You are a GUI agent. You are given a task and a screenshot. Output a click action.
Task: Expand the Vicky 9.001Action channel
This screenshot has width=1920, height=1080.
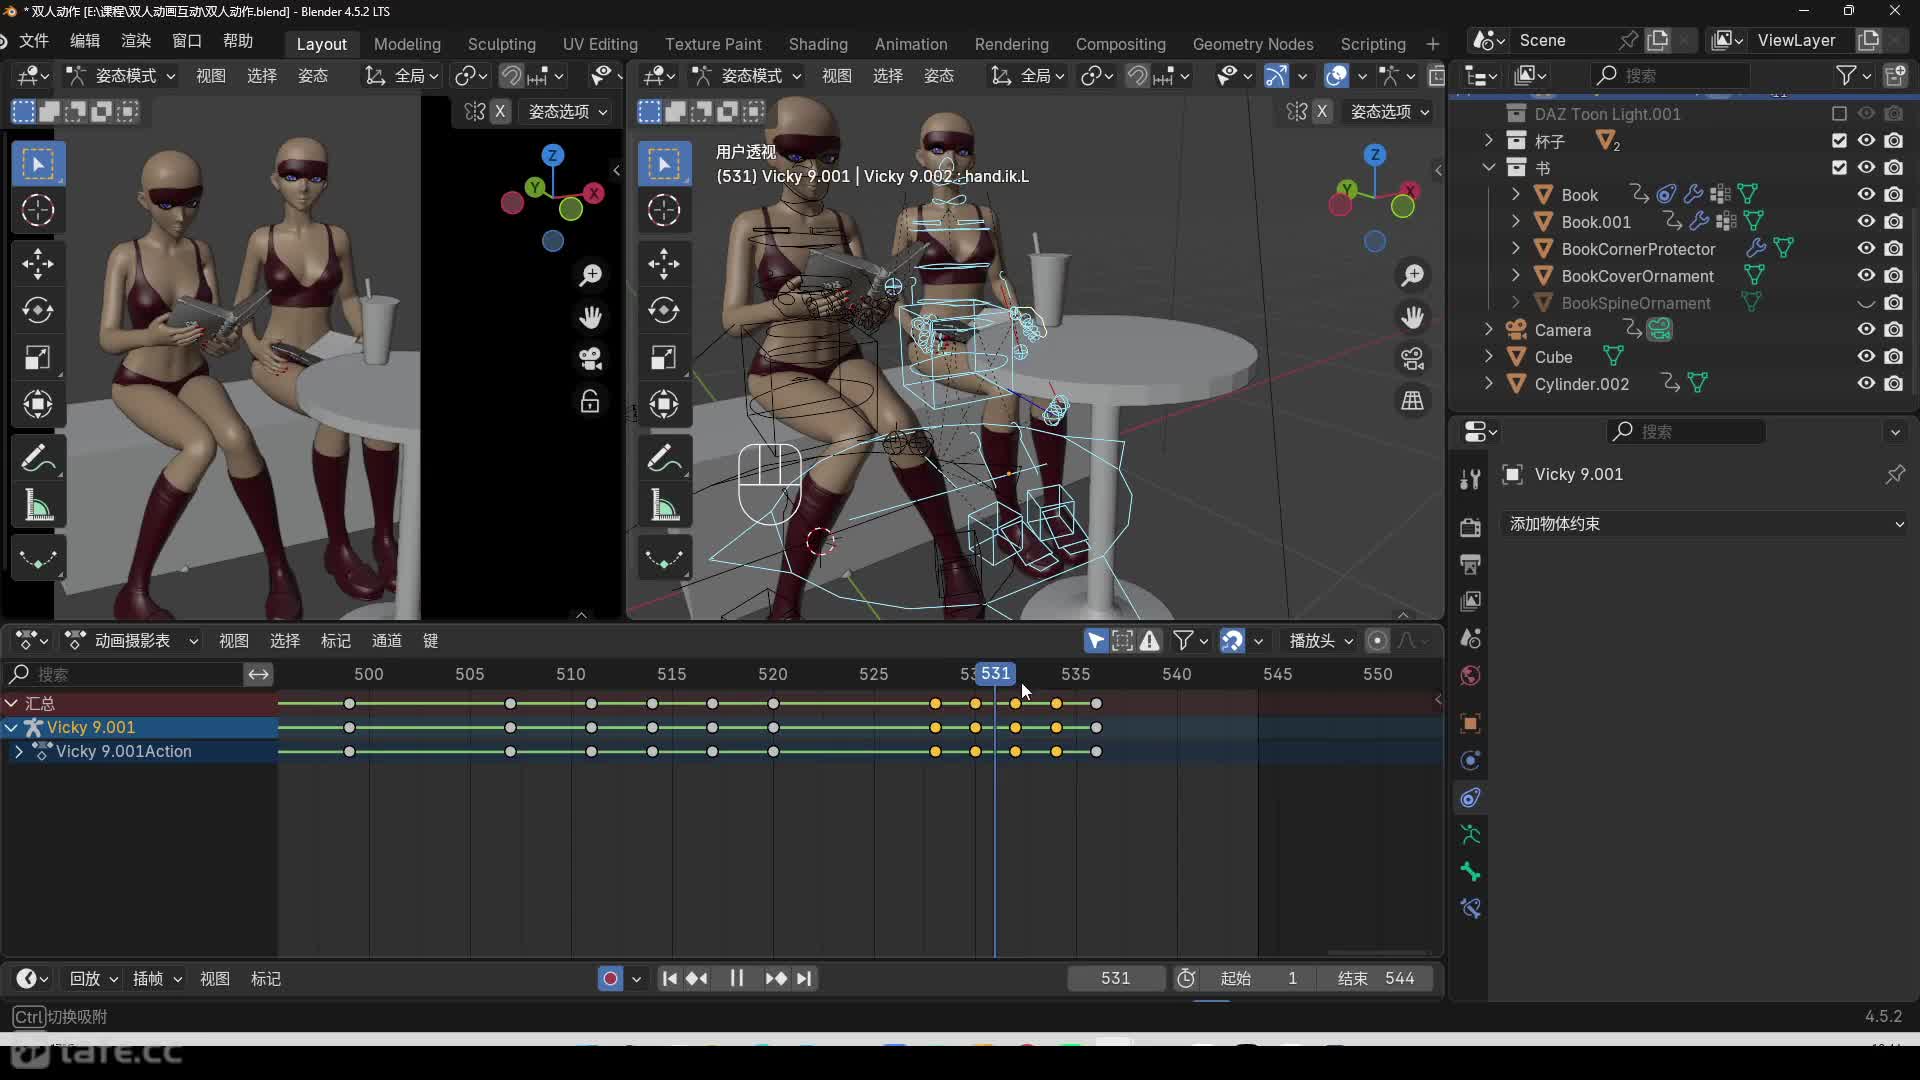(x=18, y=751)
